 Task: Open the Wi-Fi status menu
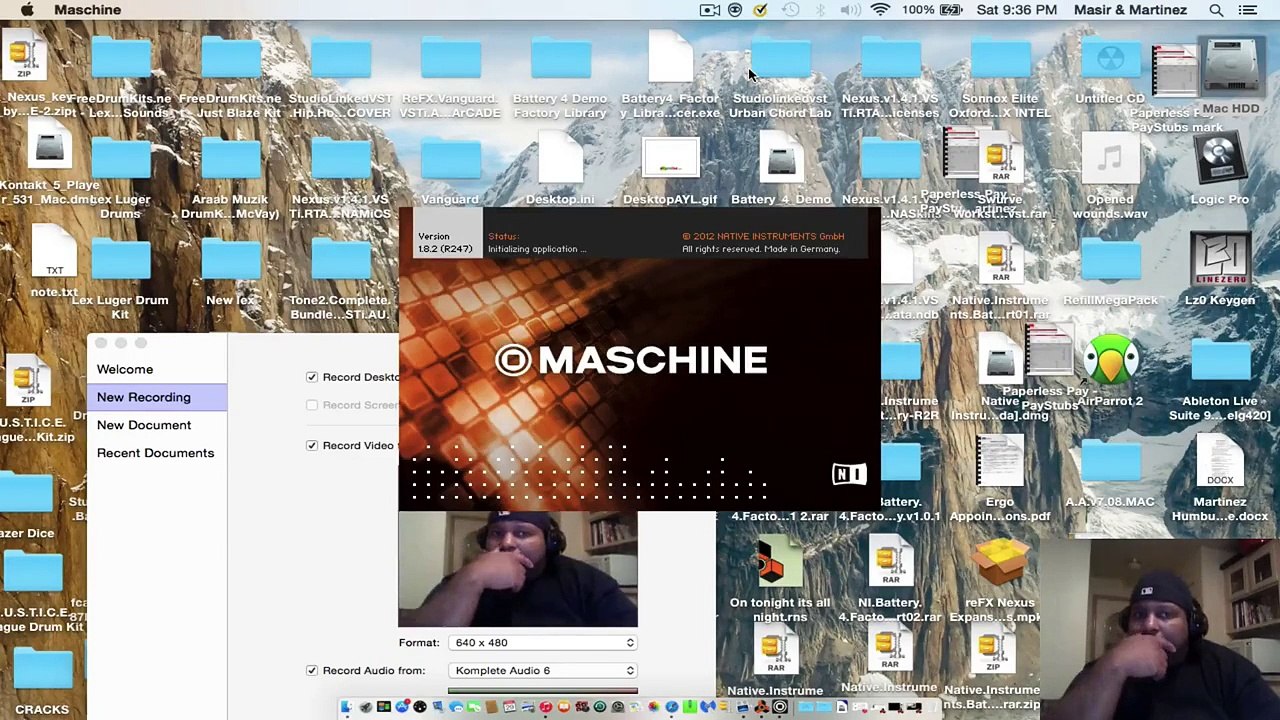[880, 10]
